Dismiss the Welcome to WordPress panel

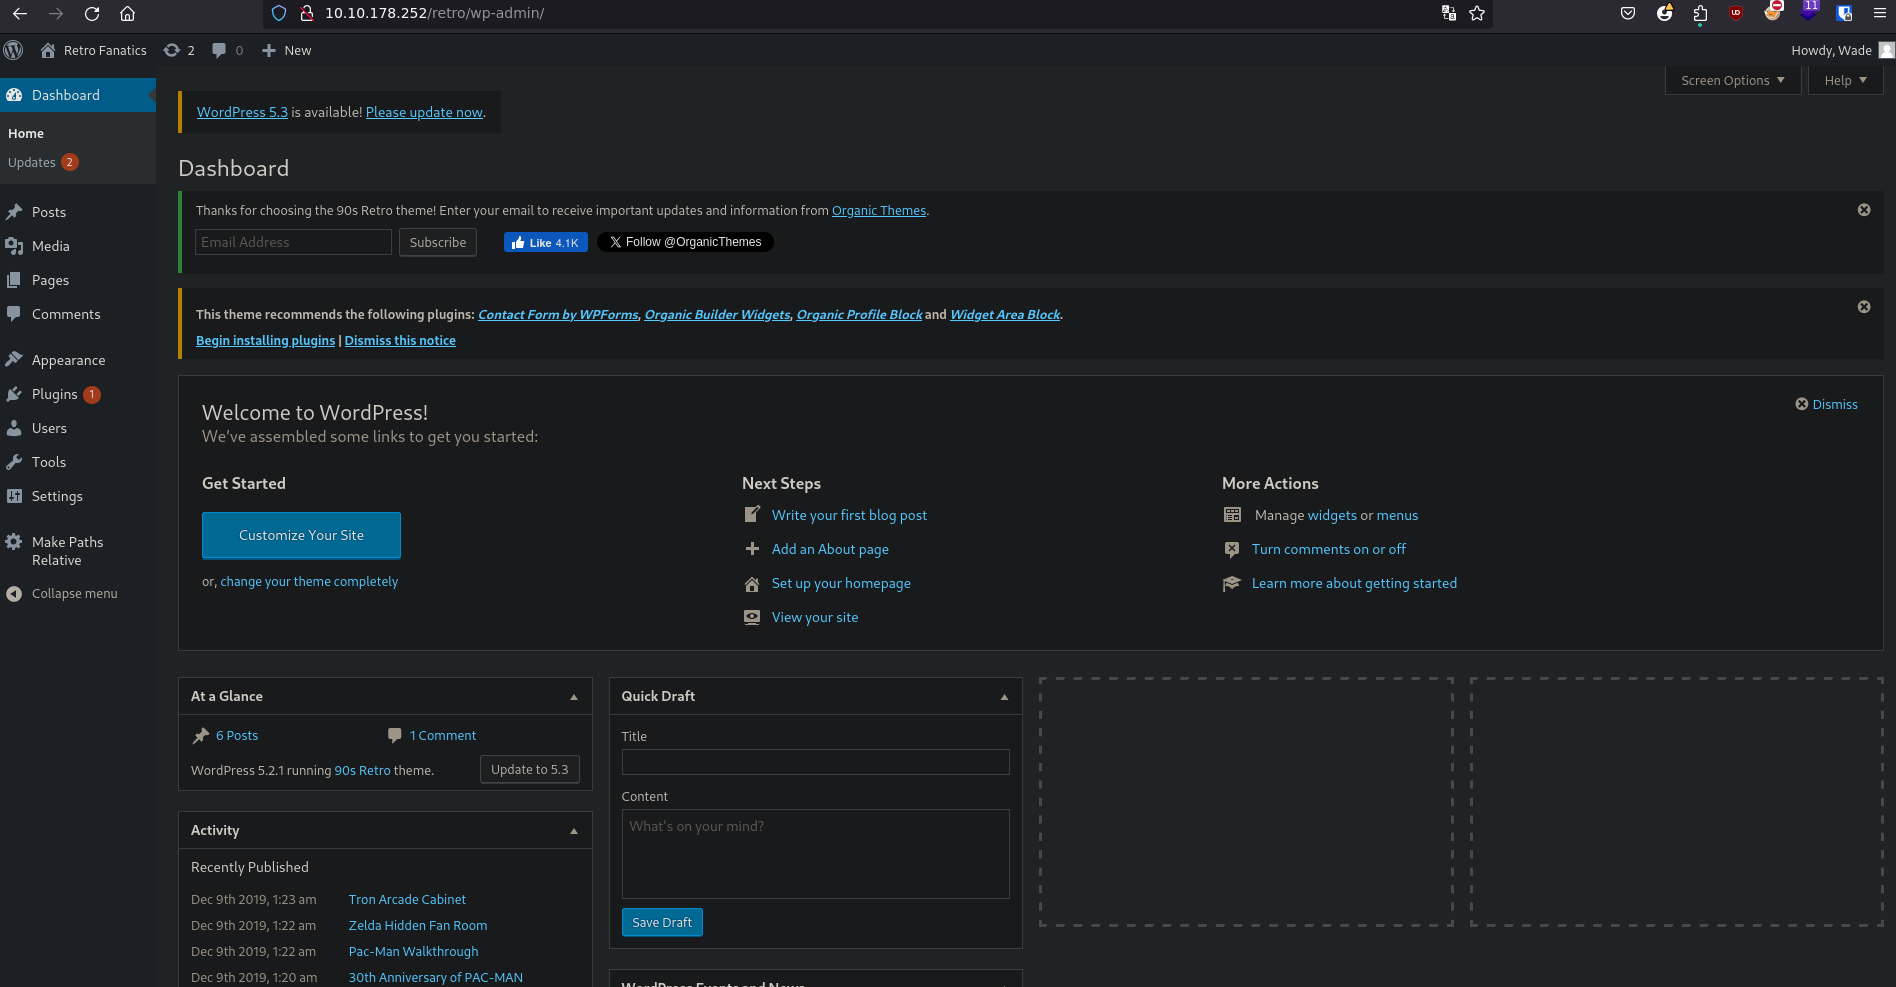tap(1826, 404)
